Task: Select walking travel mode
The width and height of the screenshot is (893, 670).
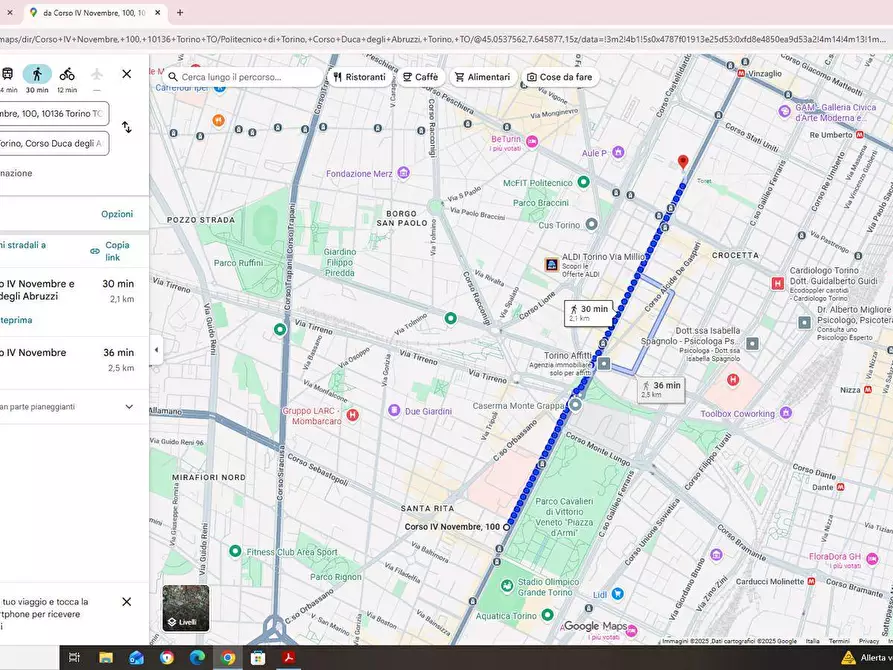Action: coord(37,74)
